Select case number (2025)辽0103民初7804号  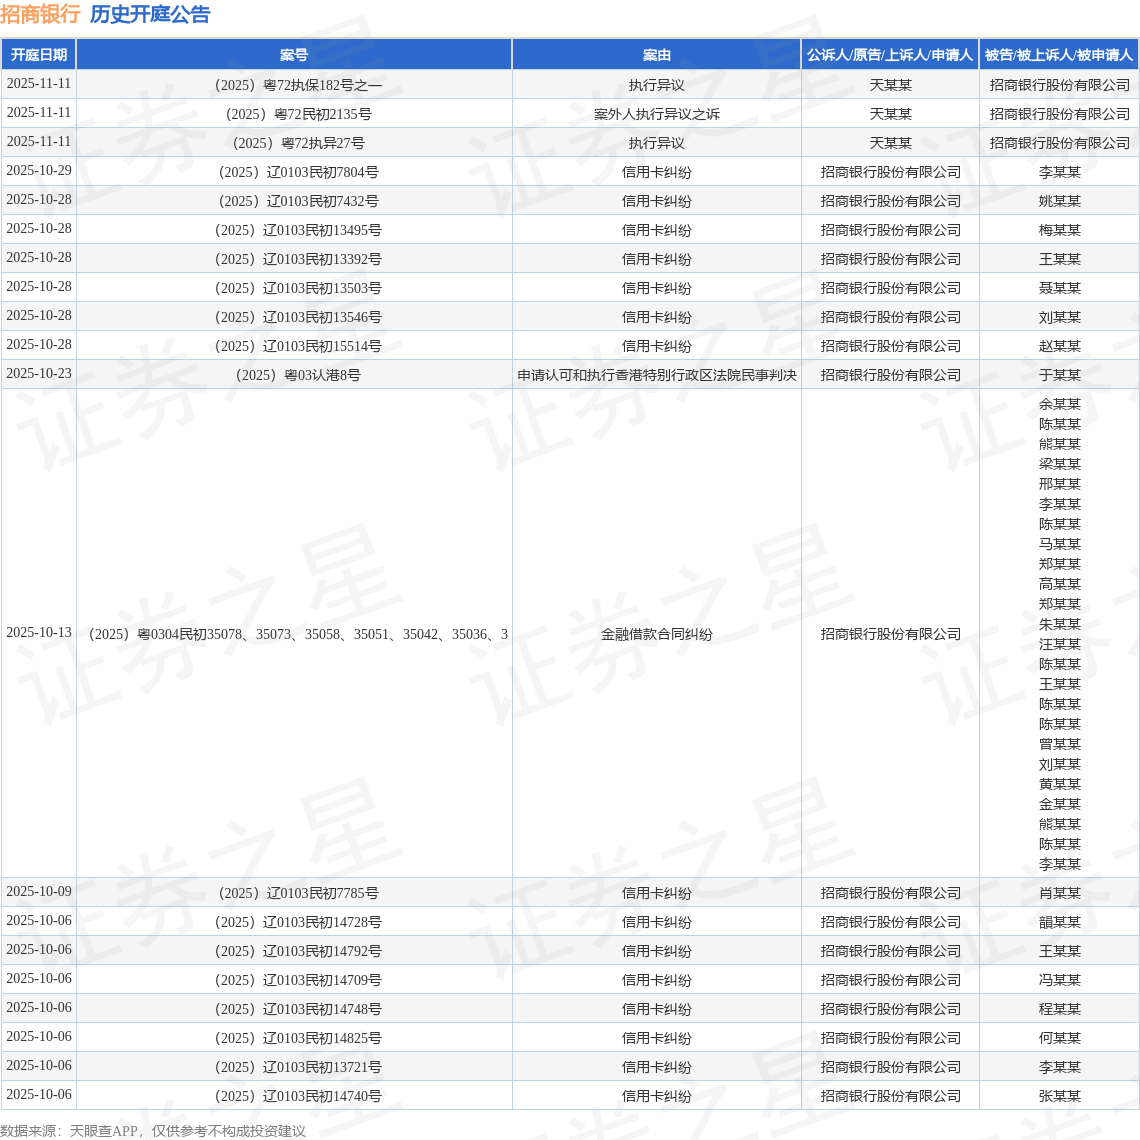[298, 172]
